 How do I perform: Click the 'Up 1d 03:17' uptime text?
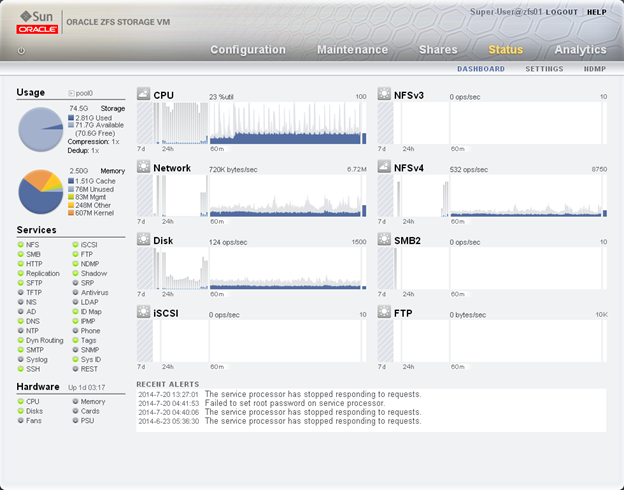[x=86, y=387]
